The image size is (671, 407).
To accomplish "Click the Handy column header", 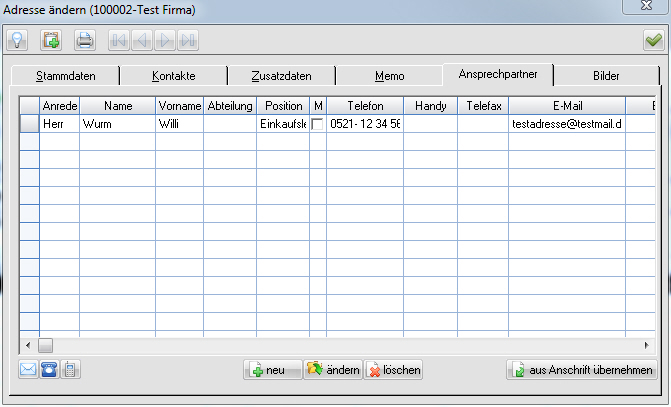I will (431, 106).
